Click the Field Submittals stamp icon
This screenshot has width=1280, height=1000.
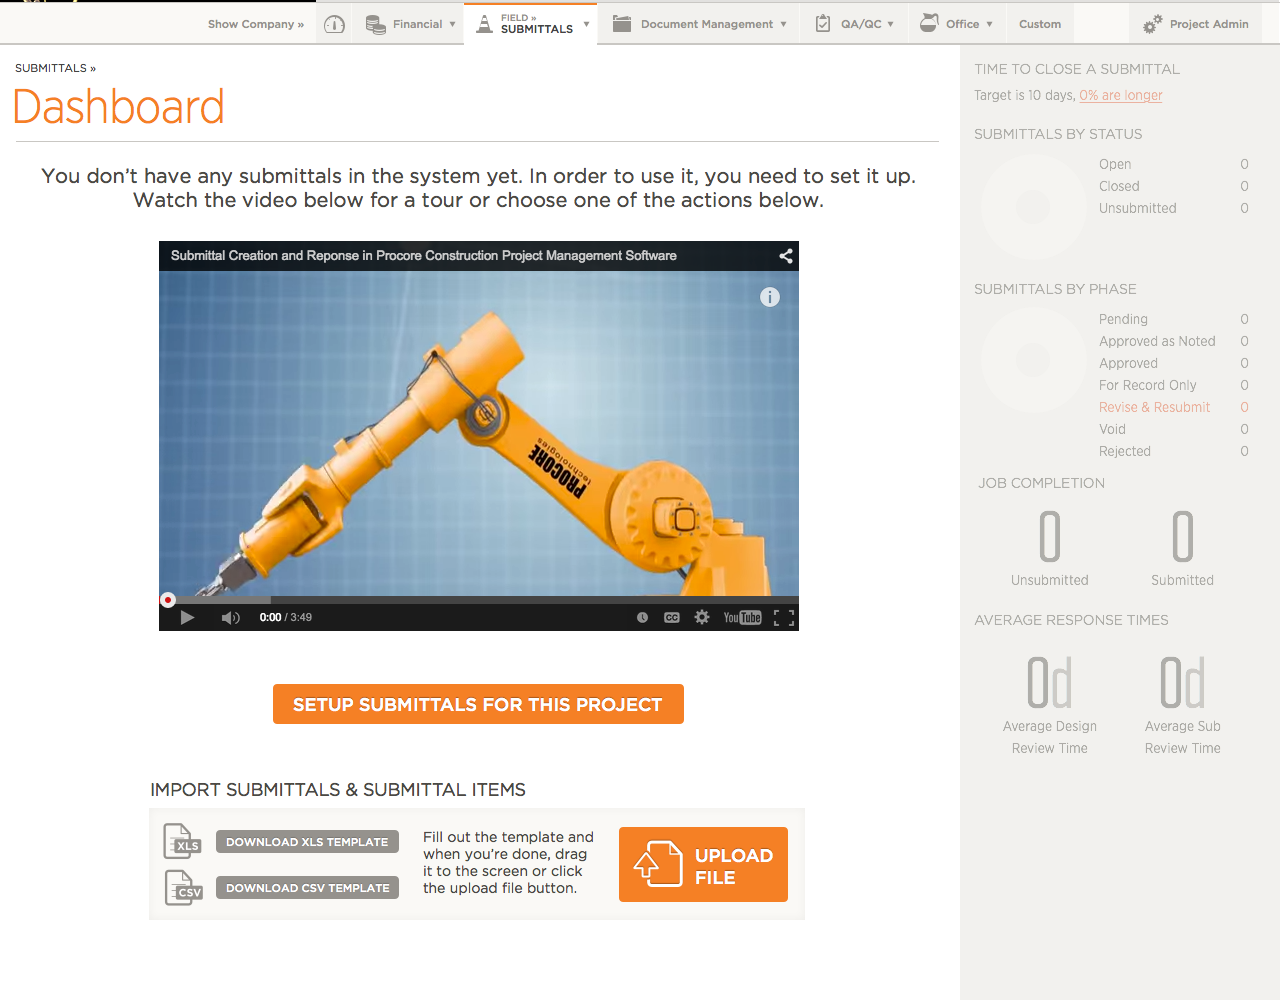pyautogui.click(x=484, y=24)
